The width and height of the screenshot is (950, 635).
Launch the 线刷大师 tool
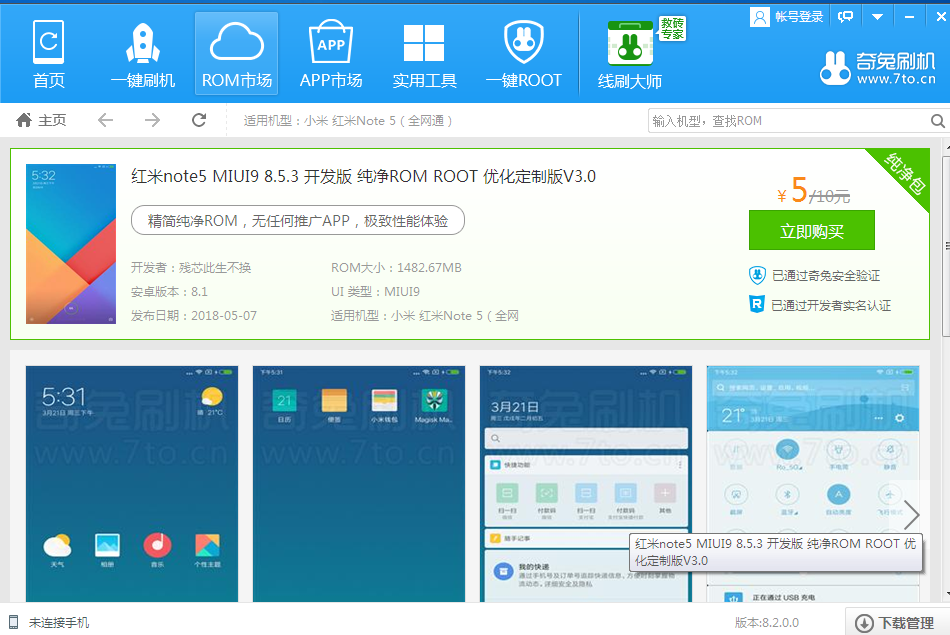click(x=630, y=55)
